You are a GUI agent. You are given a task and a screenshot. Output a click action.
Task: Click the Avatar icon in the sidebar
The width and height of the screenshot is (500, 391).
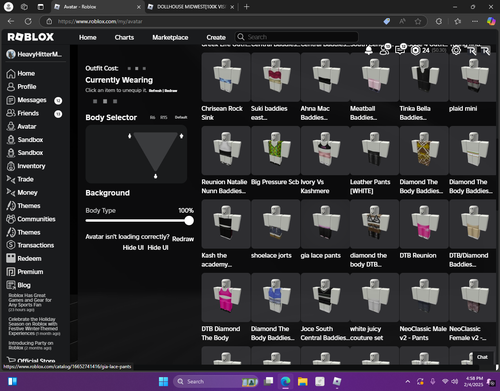coord(11,126)
